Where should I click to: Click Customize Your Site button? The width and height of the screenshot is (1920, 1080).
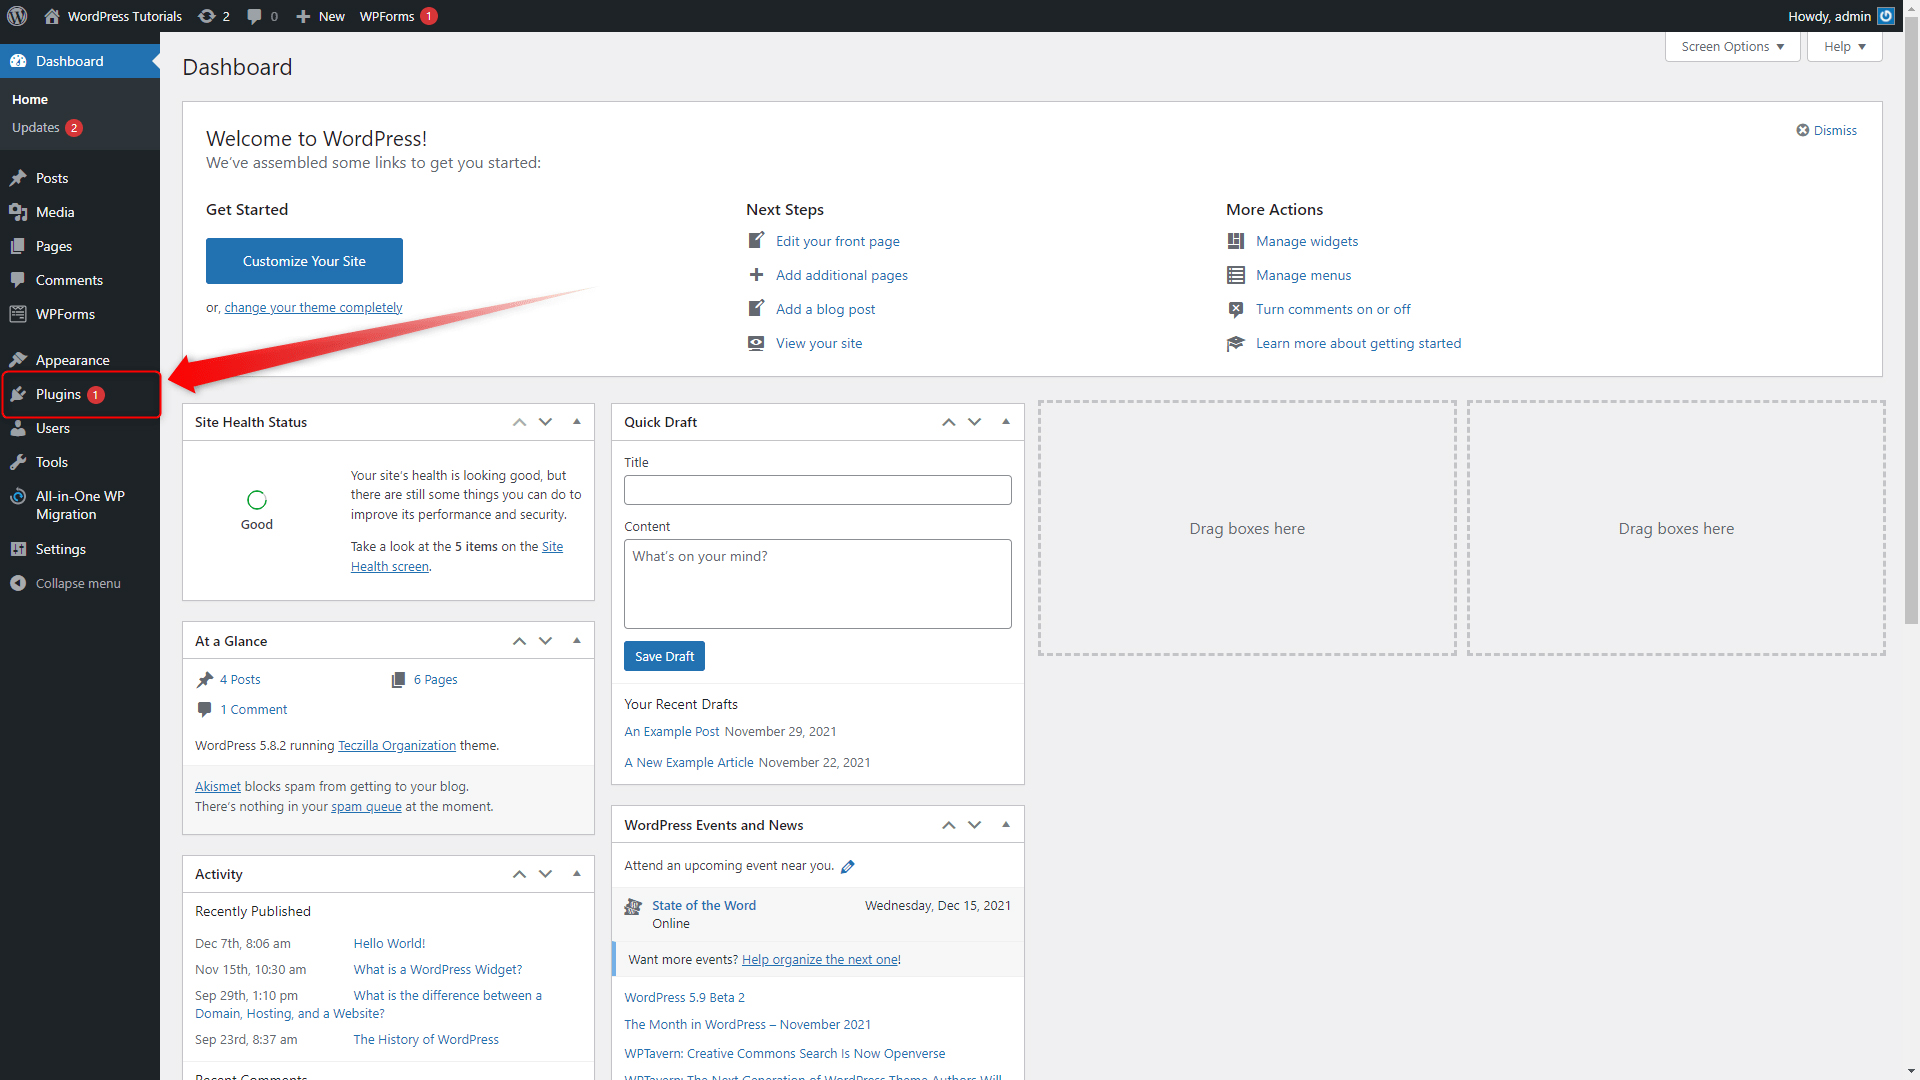305,261
